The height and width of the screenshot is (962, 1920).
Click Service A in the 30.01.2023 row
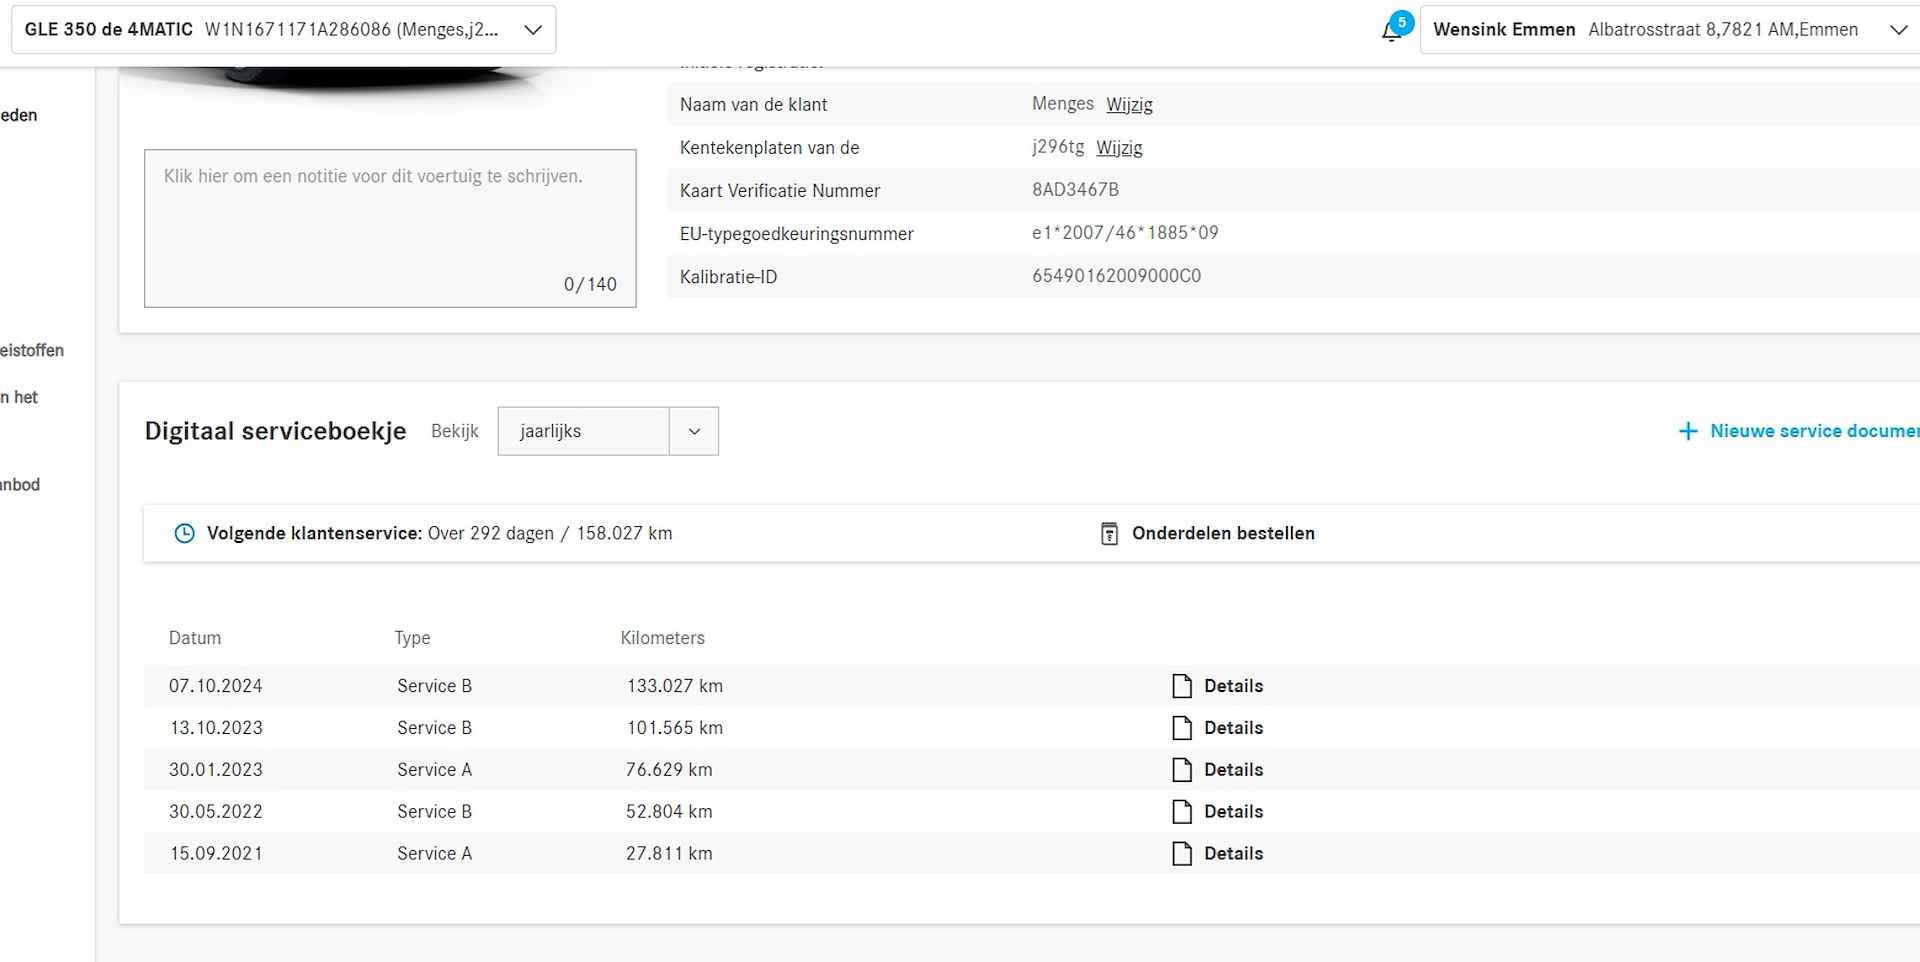pos(434,770)
